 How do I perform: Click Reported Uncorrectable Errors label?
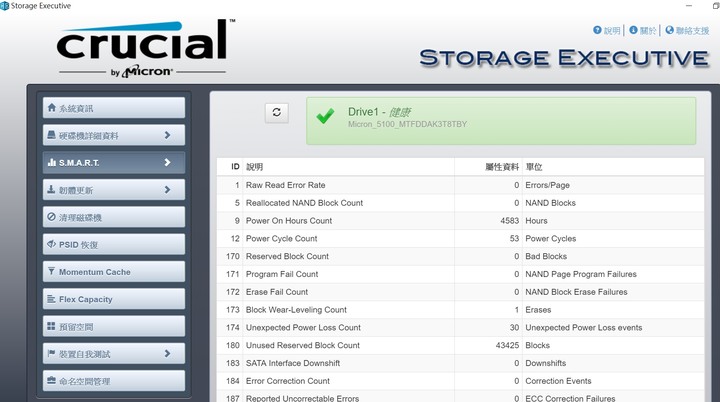pos(302,398)
